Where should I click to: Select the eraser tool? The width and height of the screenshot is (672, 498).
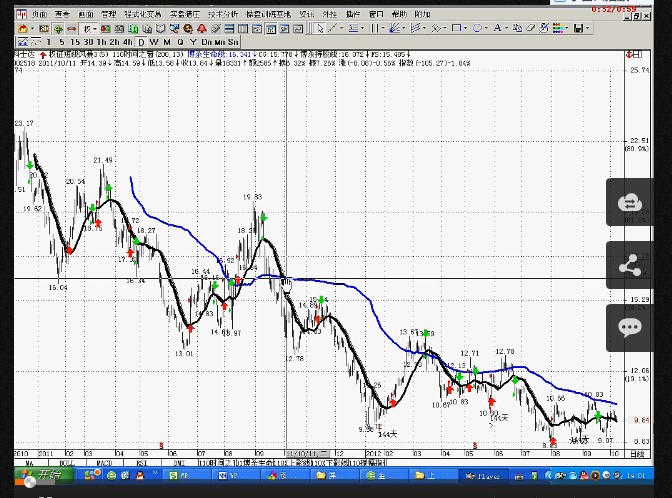[x=531, y=29]
